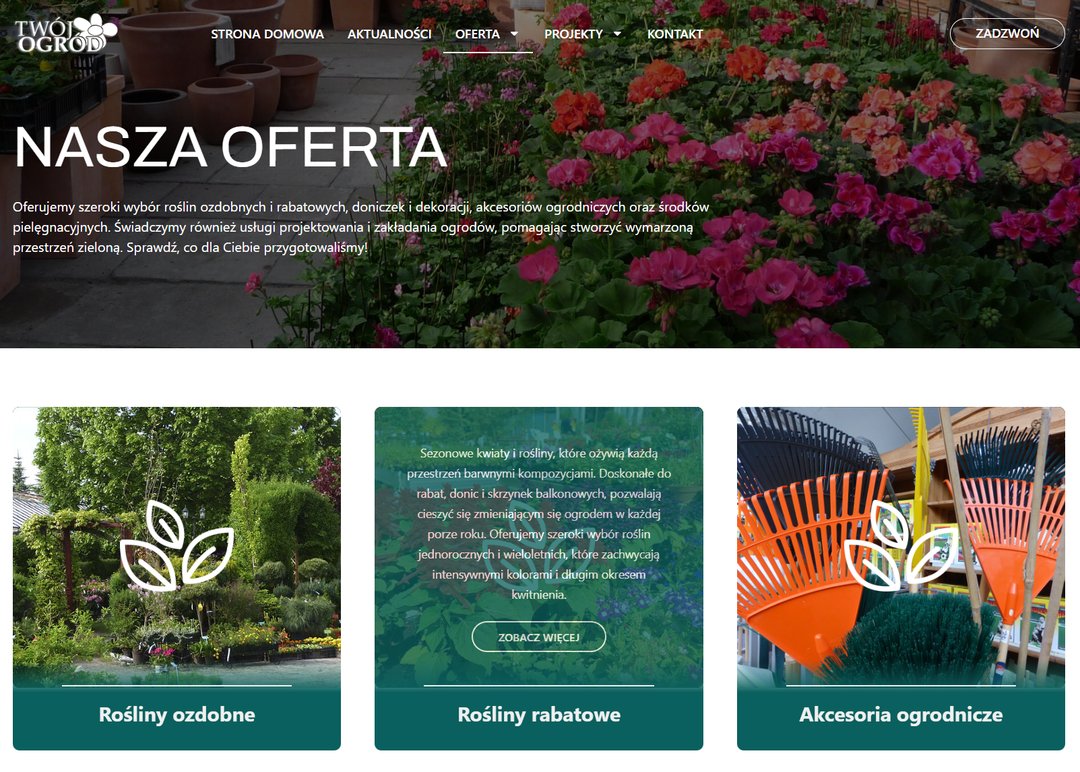Image resolution: width=1080 pixels, height=772 pixels.
Task: Click the Zadzwoń button
Action: (x=1007, y=33)
